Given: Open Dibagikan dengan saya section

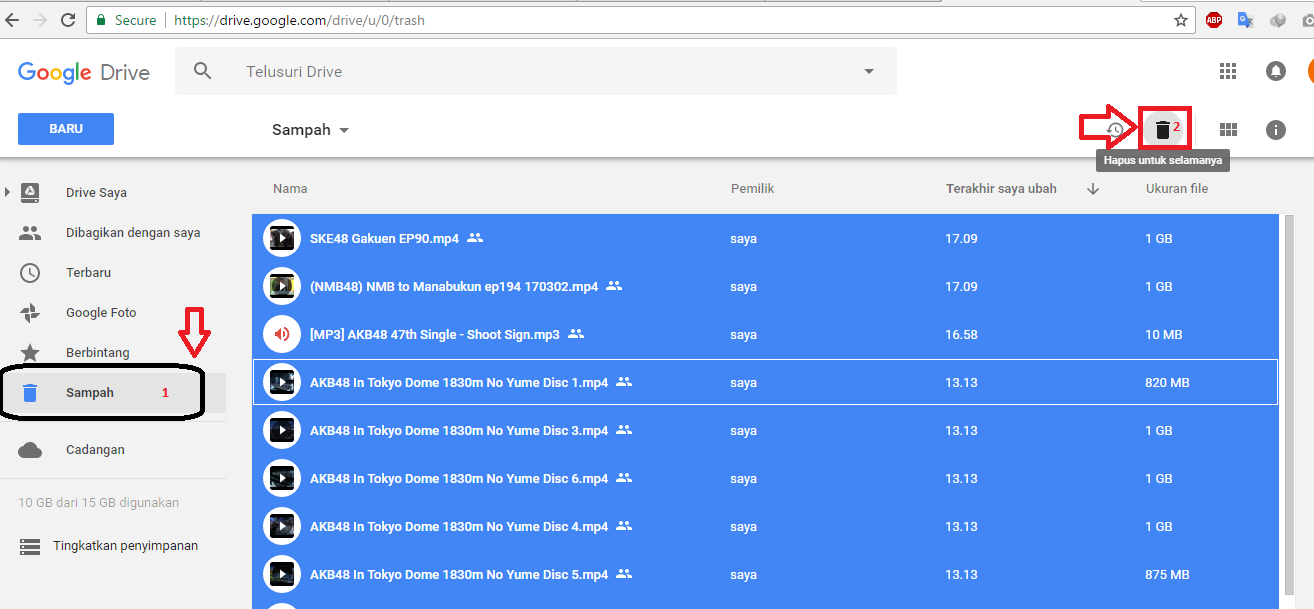Looking at the screenshot, I should (x=133, y=233).
